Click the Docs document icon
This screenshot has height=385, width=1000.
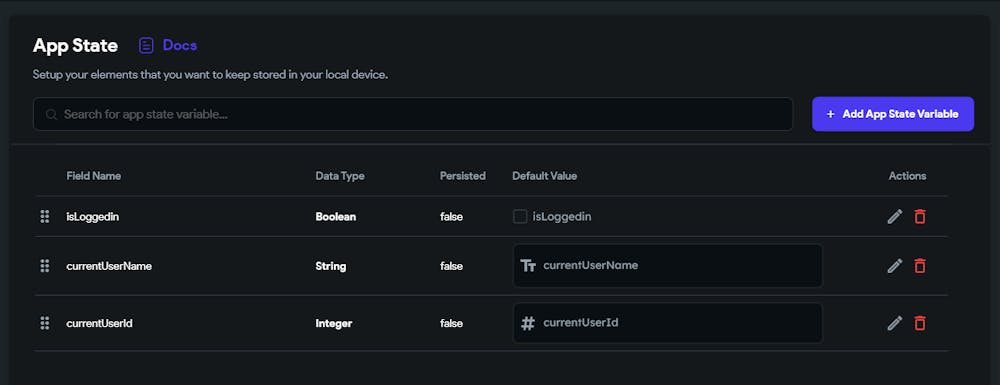pyautogui.click(x=146, y=45)
